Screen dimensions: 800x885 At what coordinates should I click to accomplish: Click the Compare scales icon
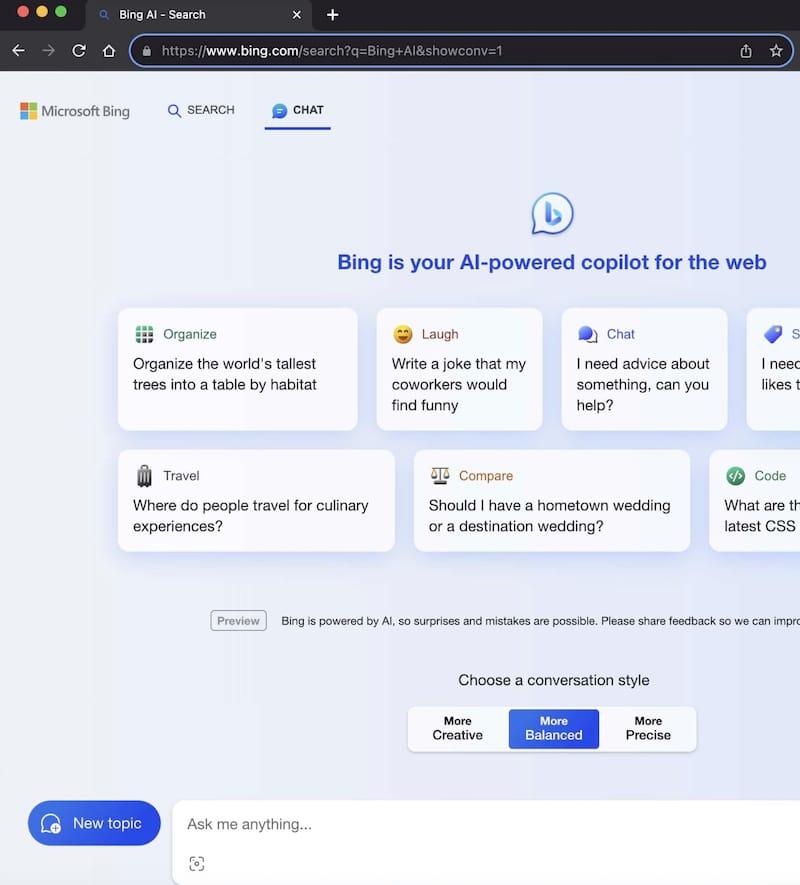pos(440,476)
